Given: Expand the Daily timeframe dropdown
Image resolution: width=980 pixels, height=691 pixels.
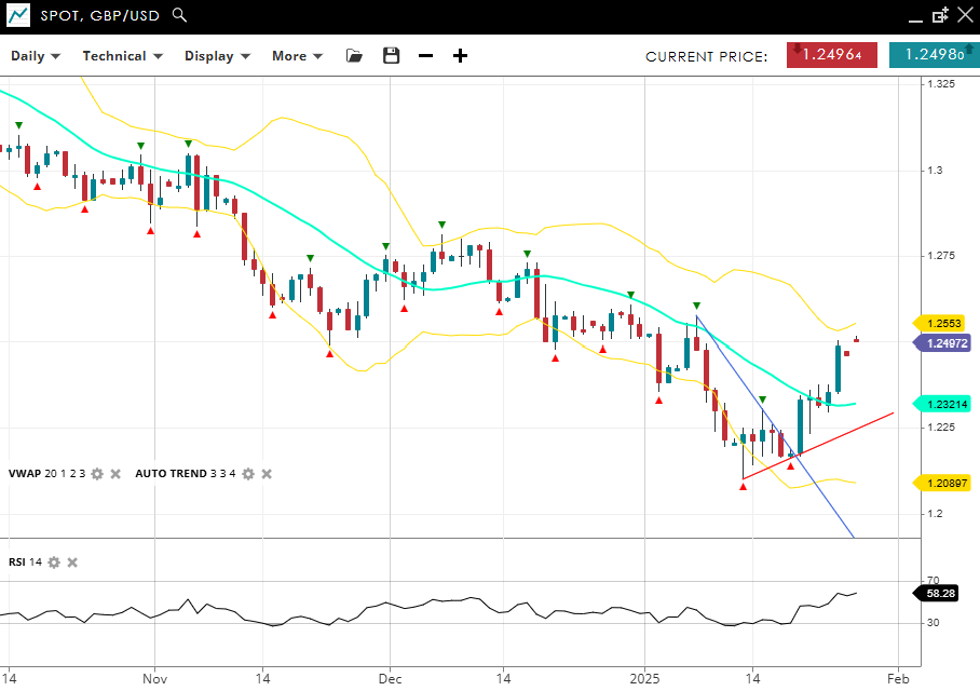Looking at the screenshot, I should (35, 56).
